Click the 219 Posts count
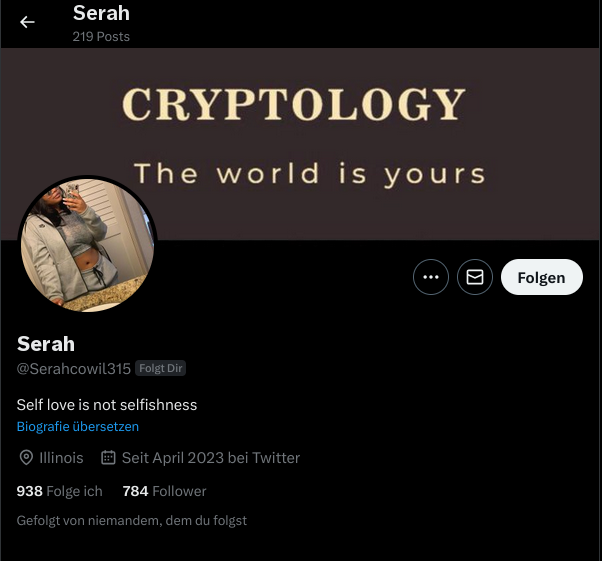Screen dimensions: 602x561 point(101,36)
